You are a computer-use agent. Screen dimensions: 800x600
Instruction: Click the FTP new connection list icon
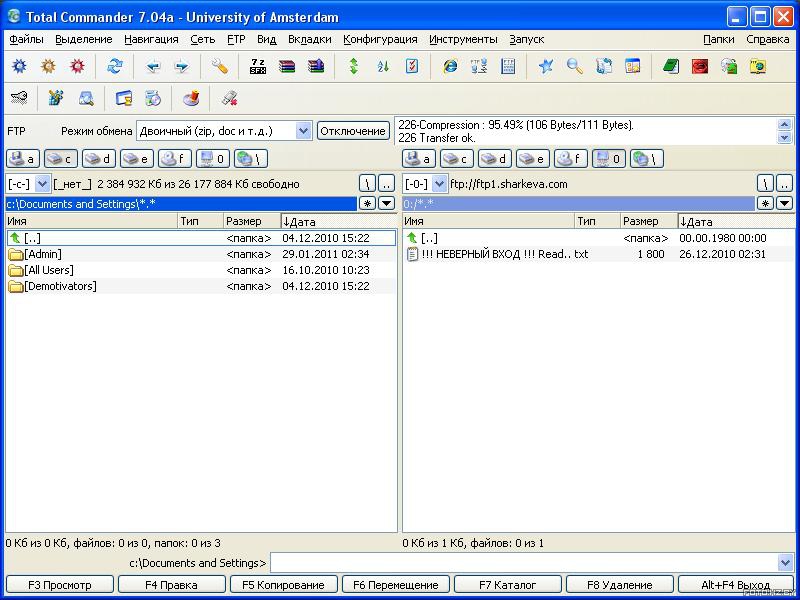coord(508,66)
